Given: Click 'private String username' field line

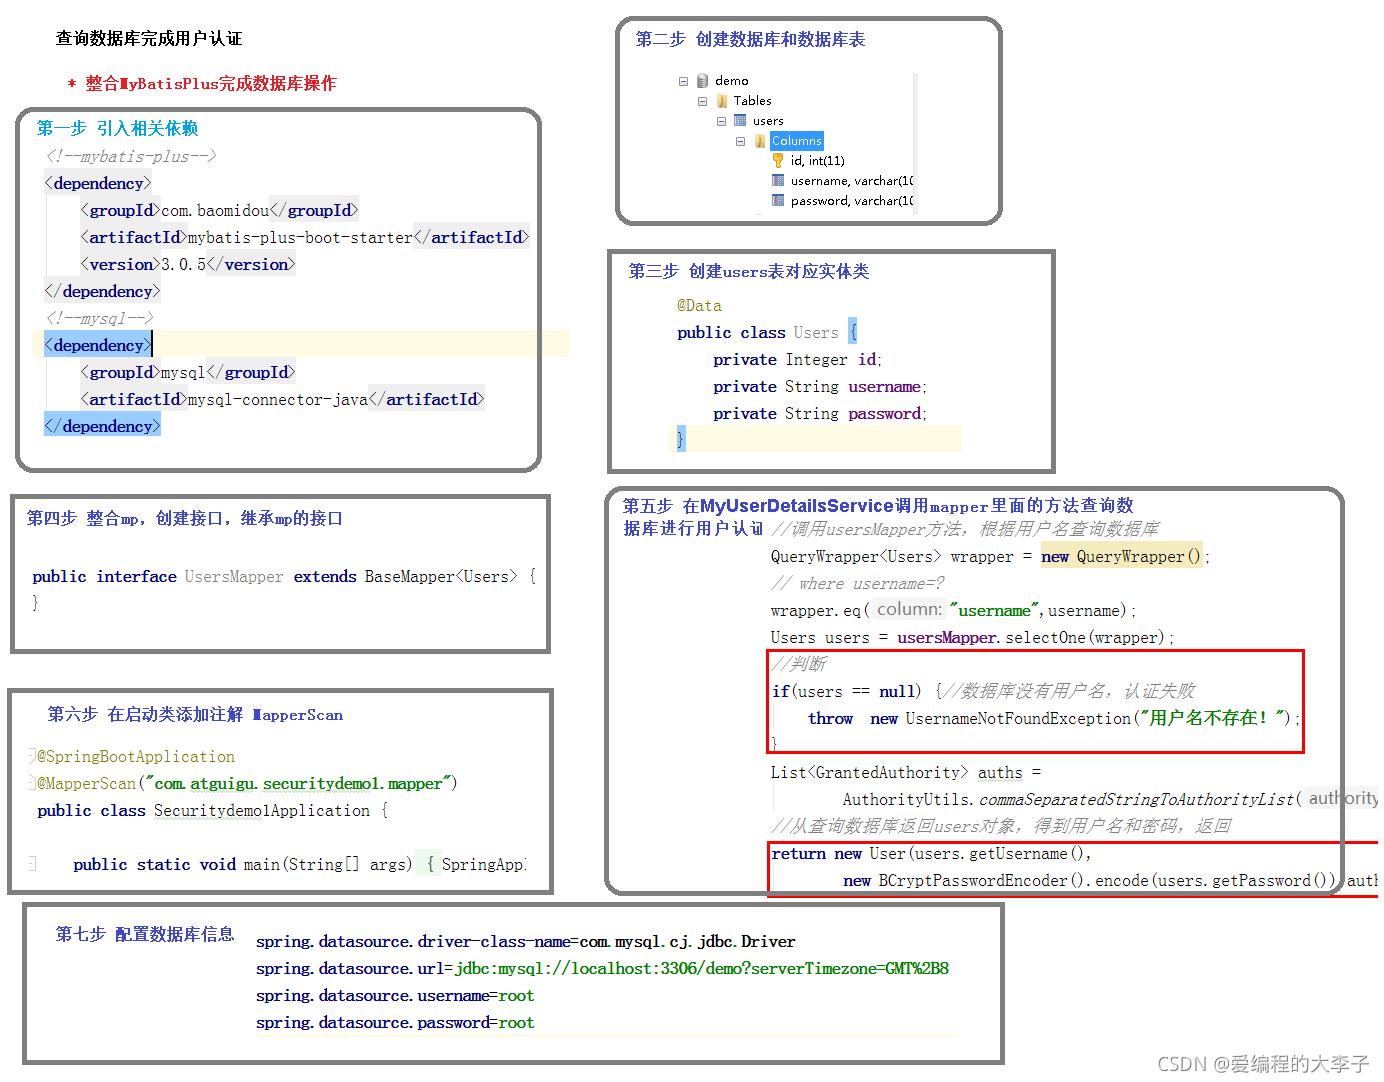Looking at the screenshot, I should (820, 387).
